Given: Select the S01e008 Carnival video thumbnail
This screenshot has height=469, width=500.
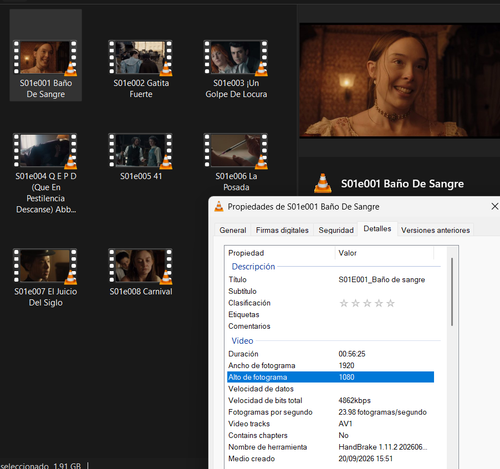Looking at the screenshot, I should [x=140, y=266].
